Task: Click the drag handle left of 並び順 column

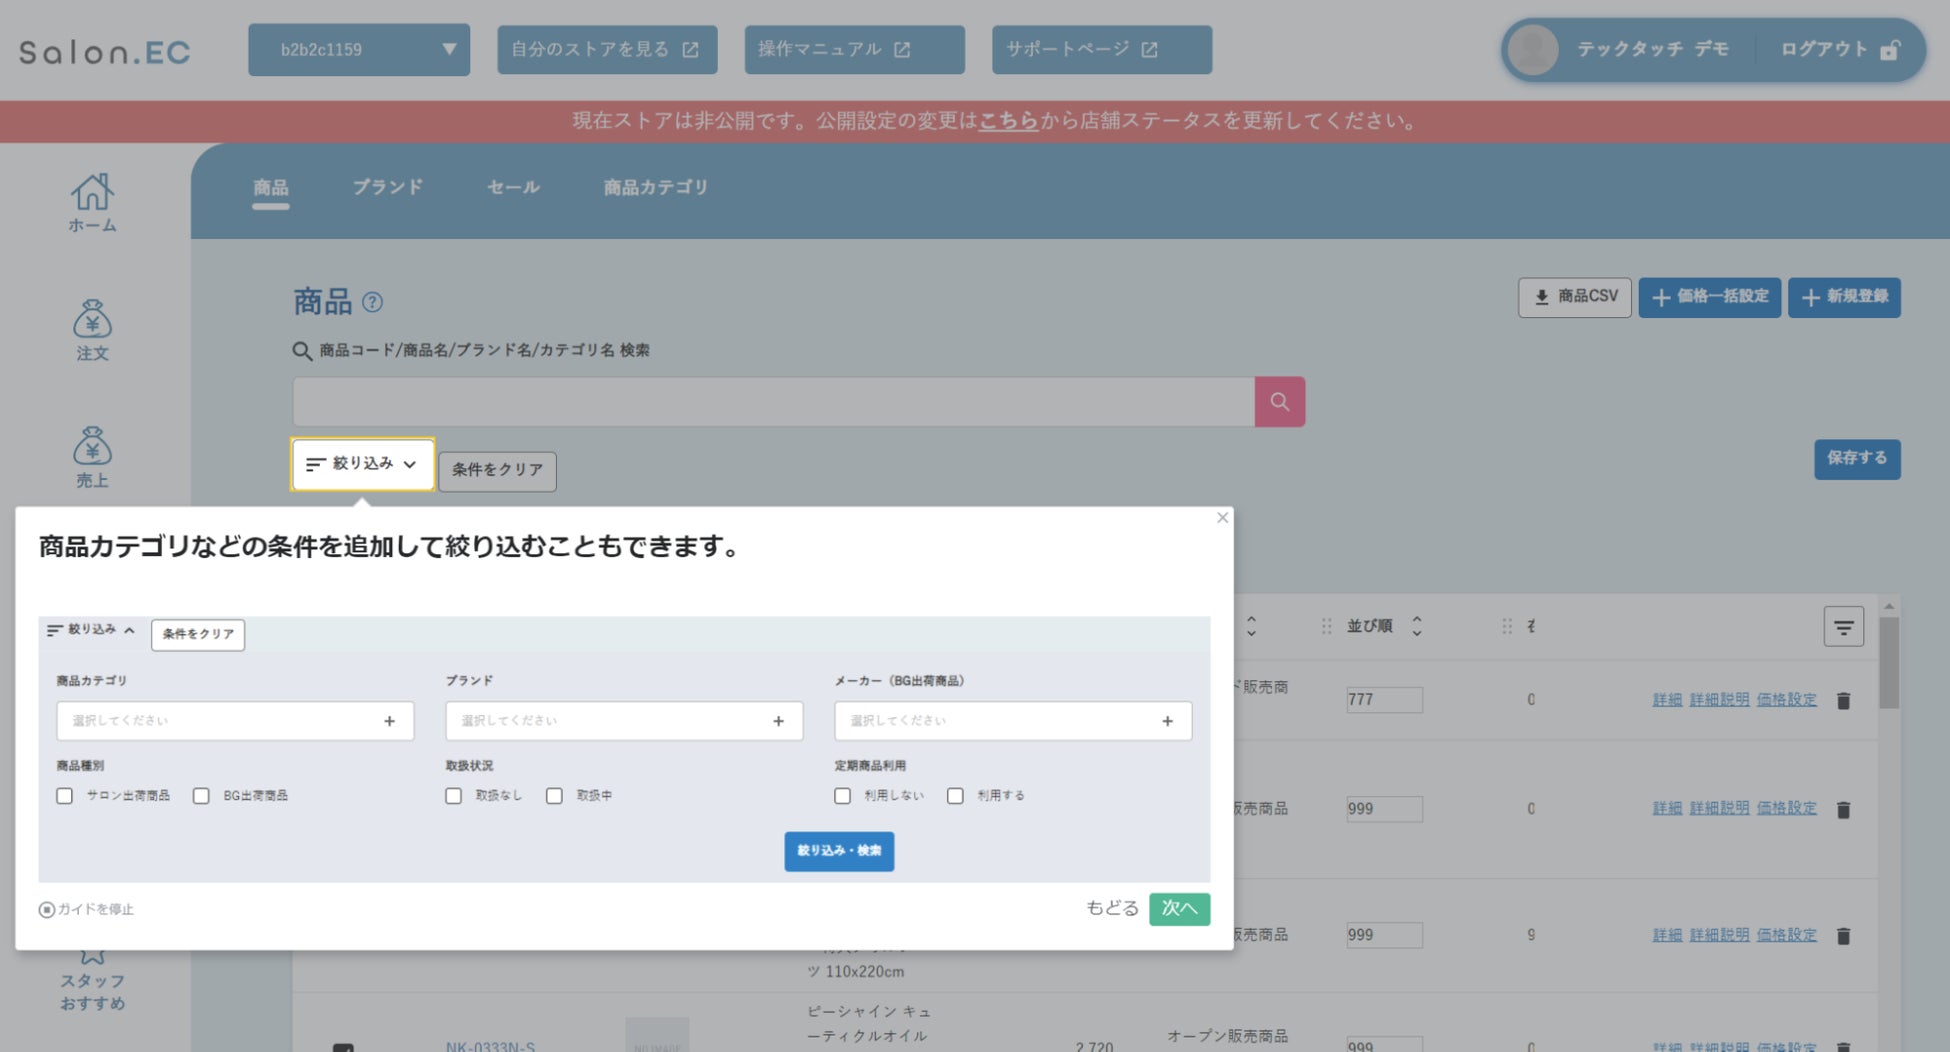Action: pos(1326,627)
